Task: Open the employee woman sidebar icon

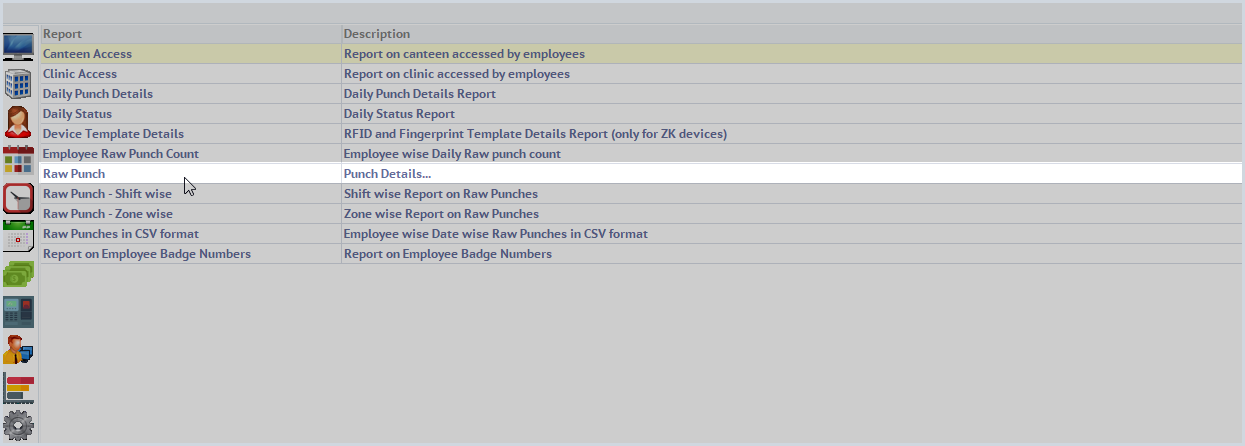Action: tap(18, 122)
